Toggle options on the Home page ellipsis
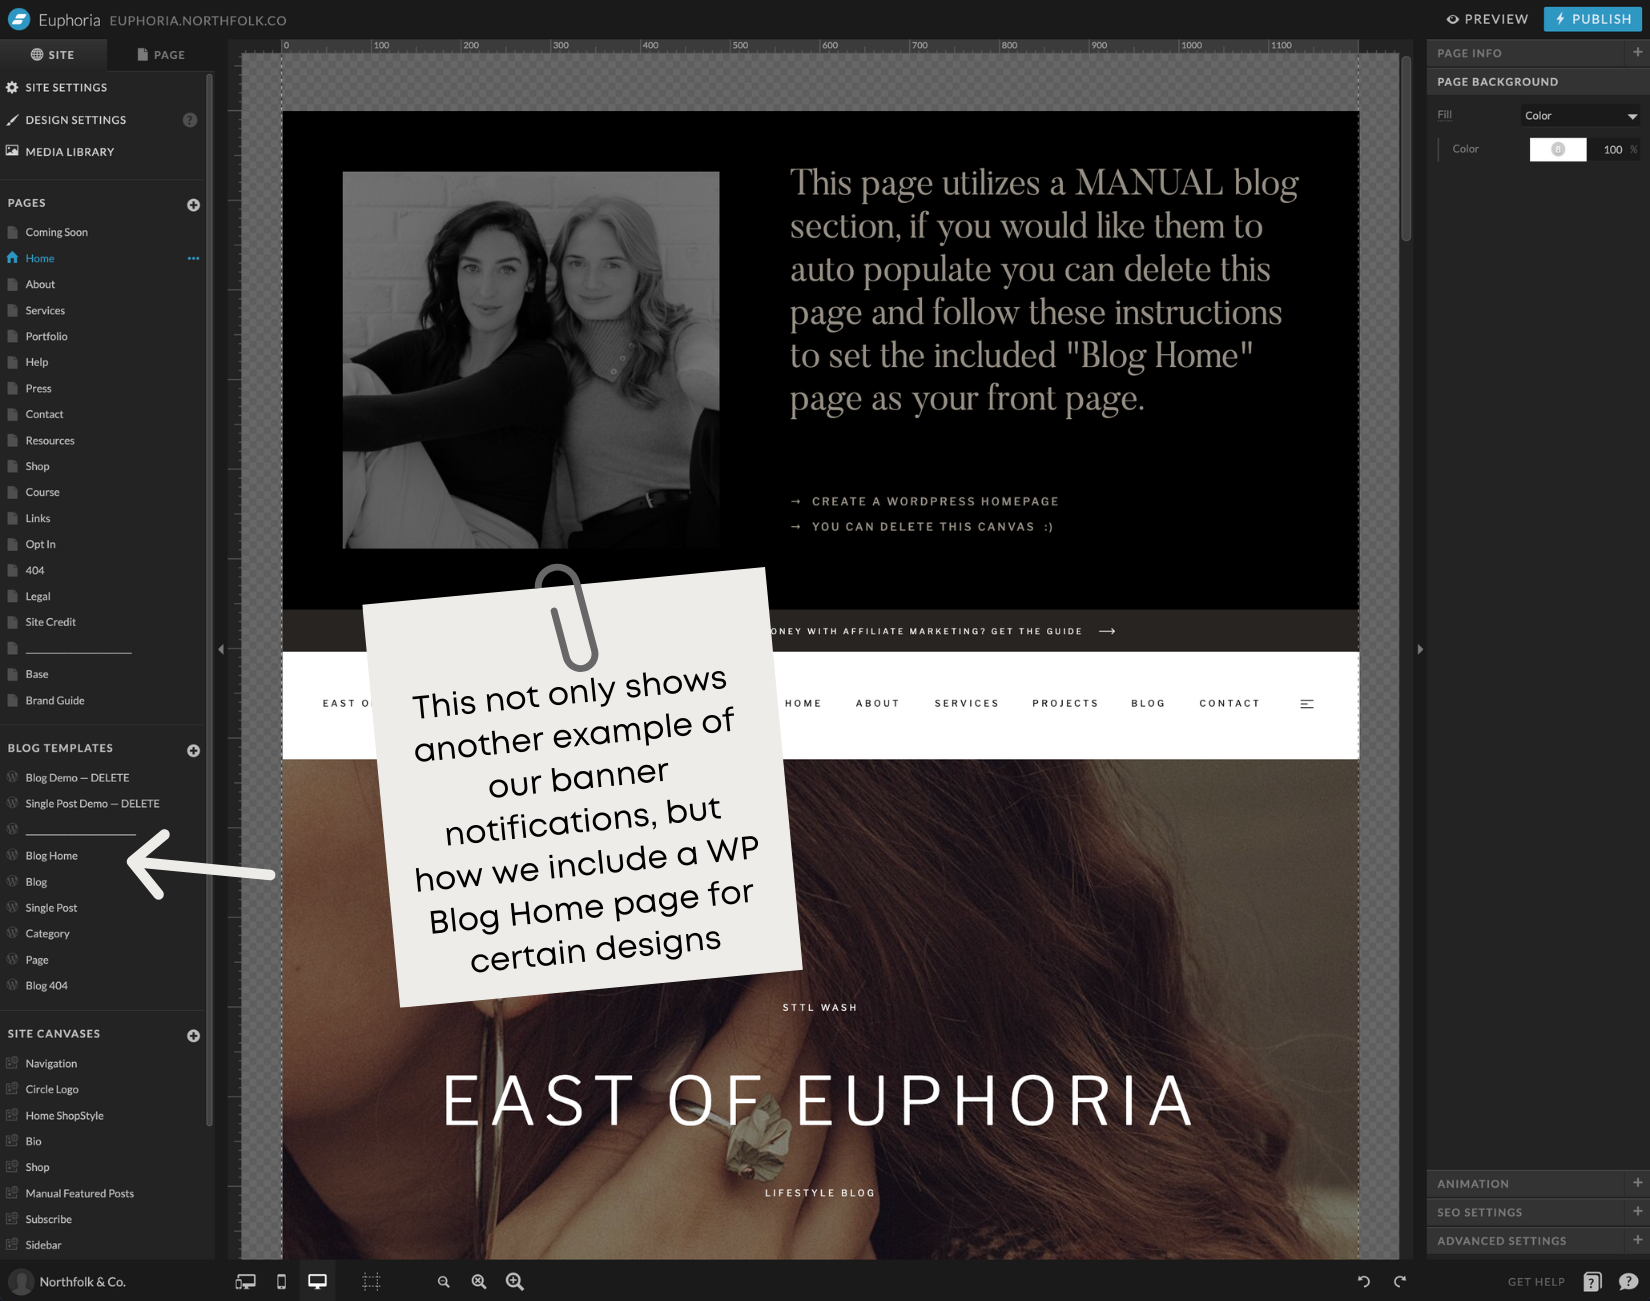The image size is (1650, 1301). pos(193,258)
